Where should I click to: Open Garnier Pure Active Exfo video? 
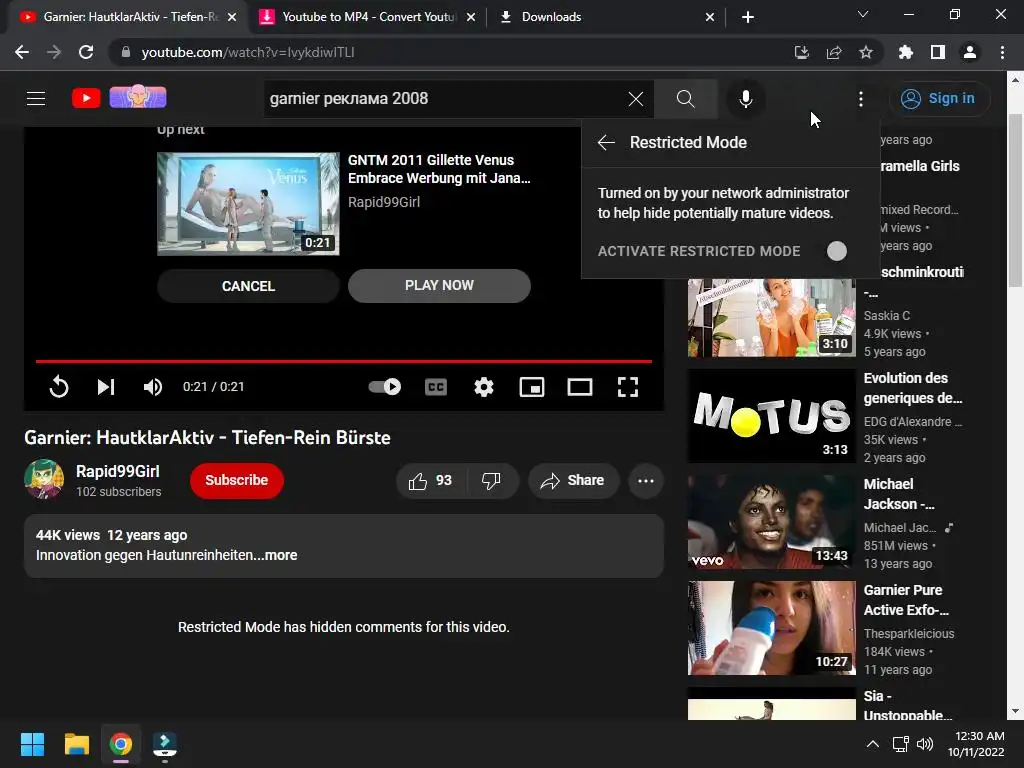771,628
